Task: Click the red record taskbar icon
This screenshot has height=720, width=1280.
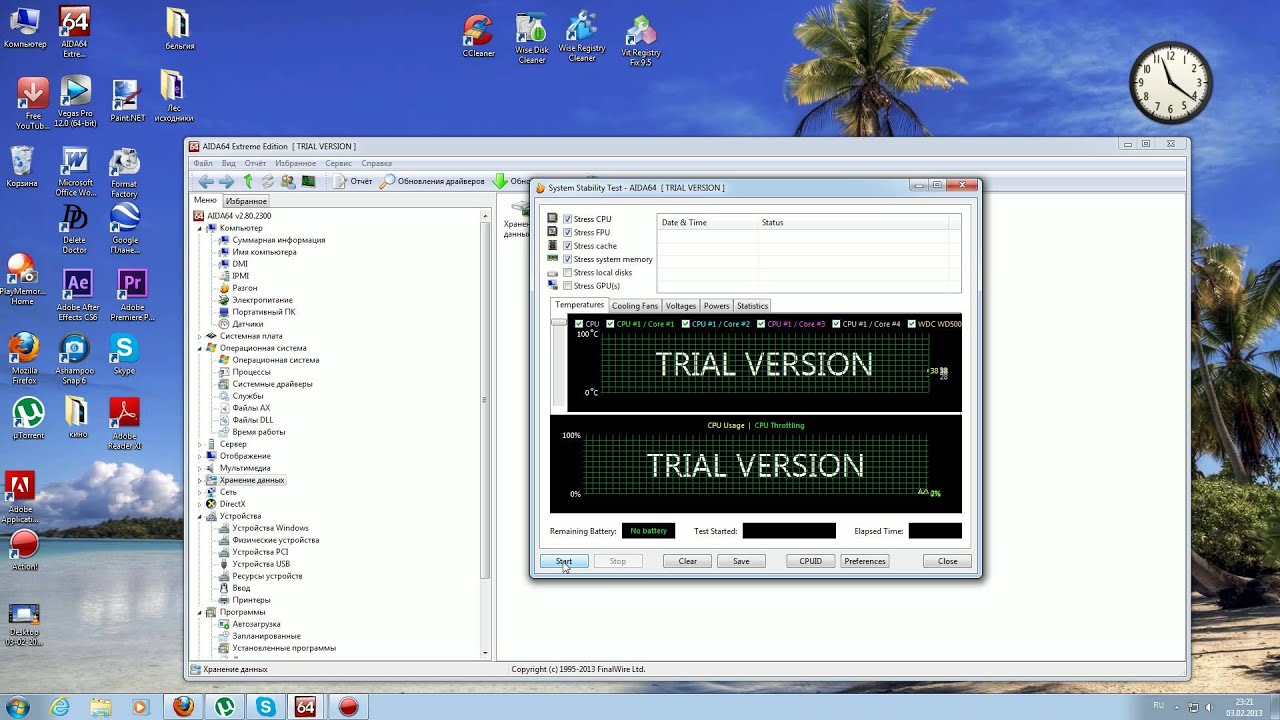Action: click(348, 706)
